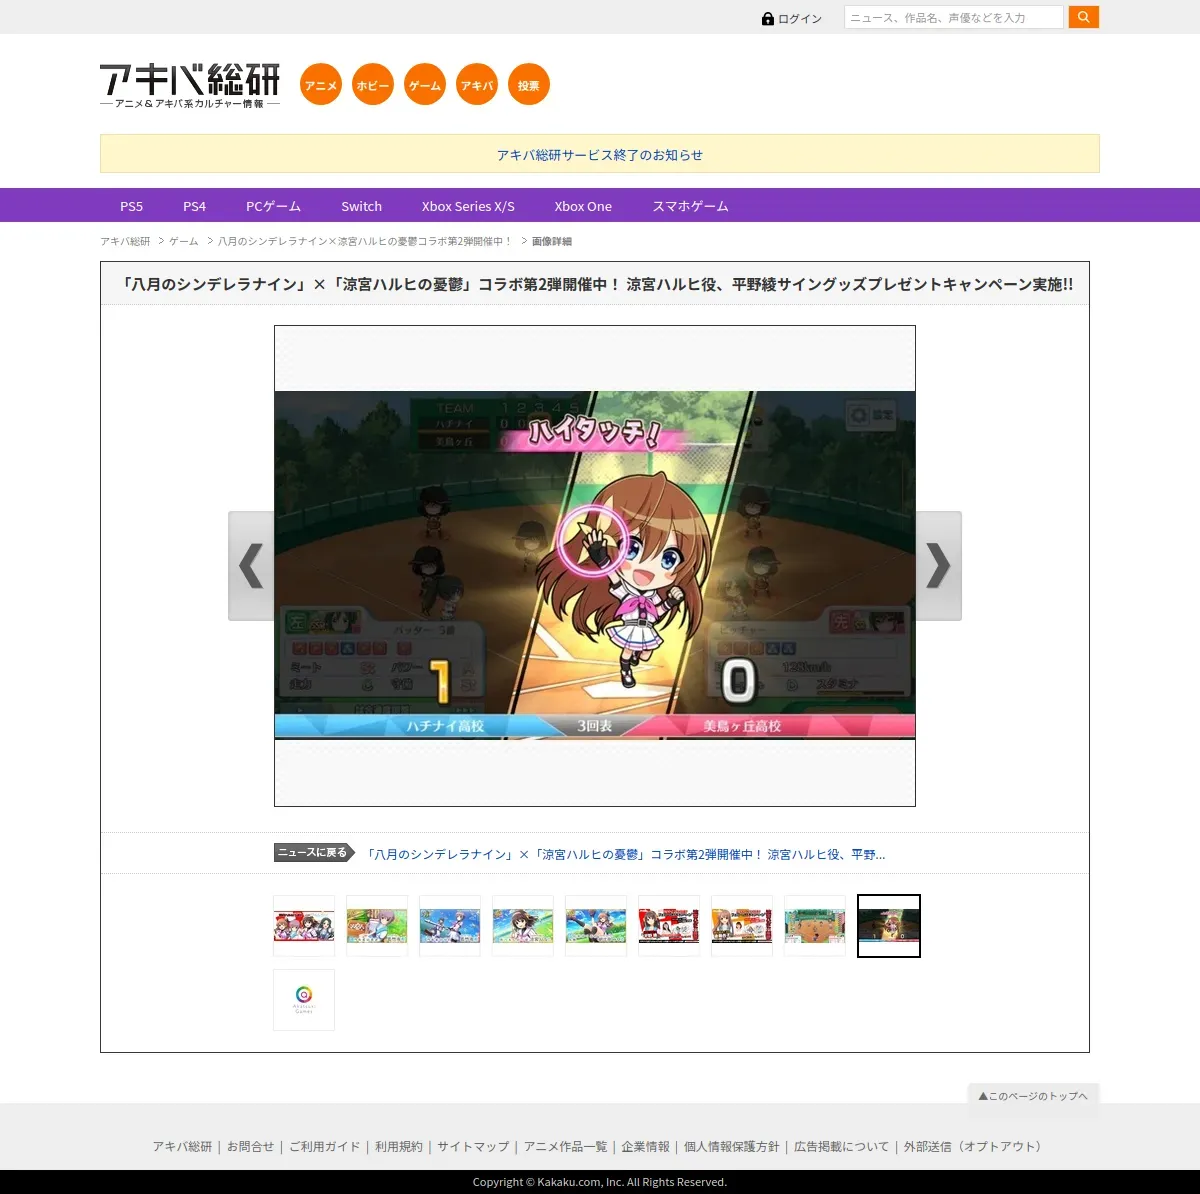Select the sixth gallery thumbnail

point(669,926)
